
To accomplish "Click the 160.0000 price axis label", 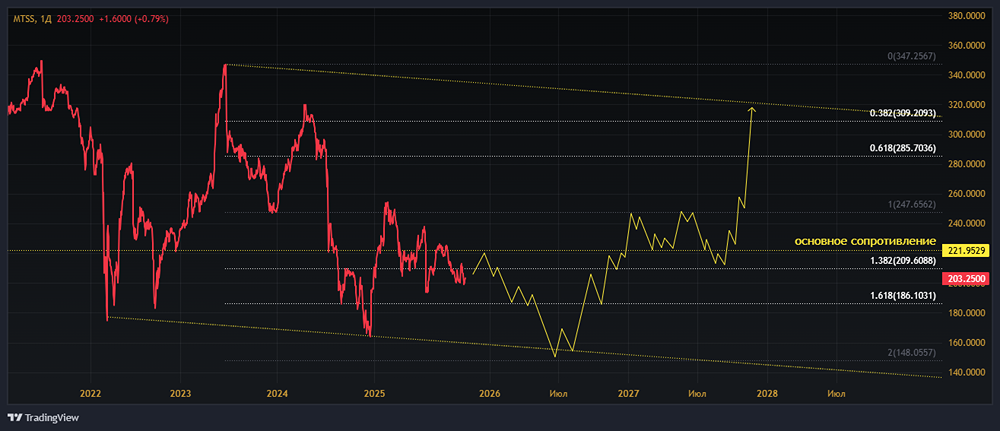I will click(966, 343).
